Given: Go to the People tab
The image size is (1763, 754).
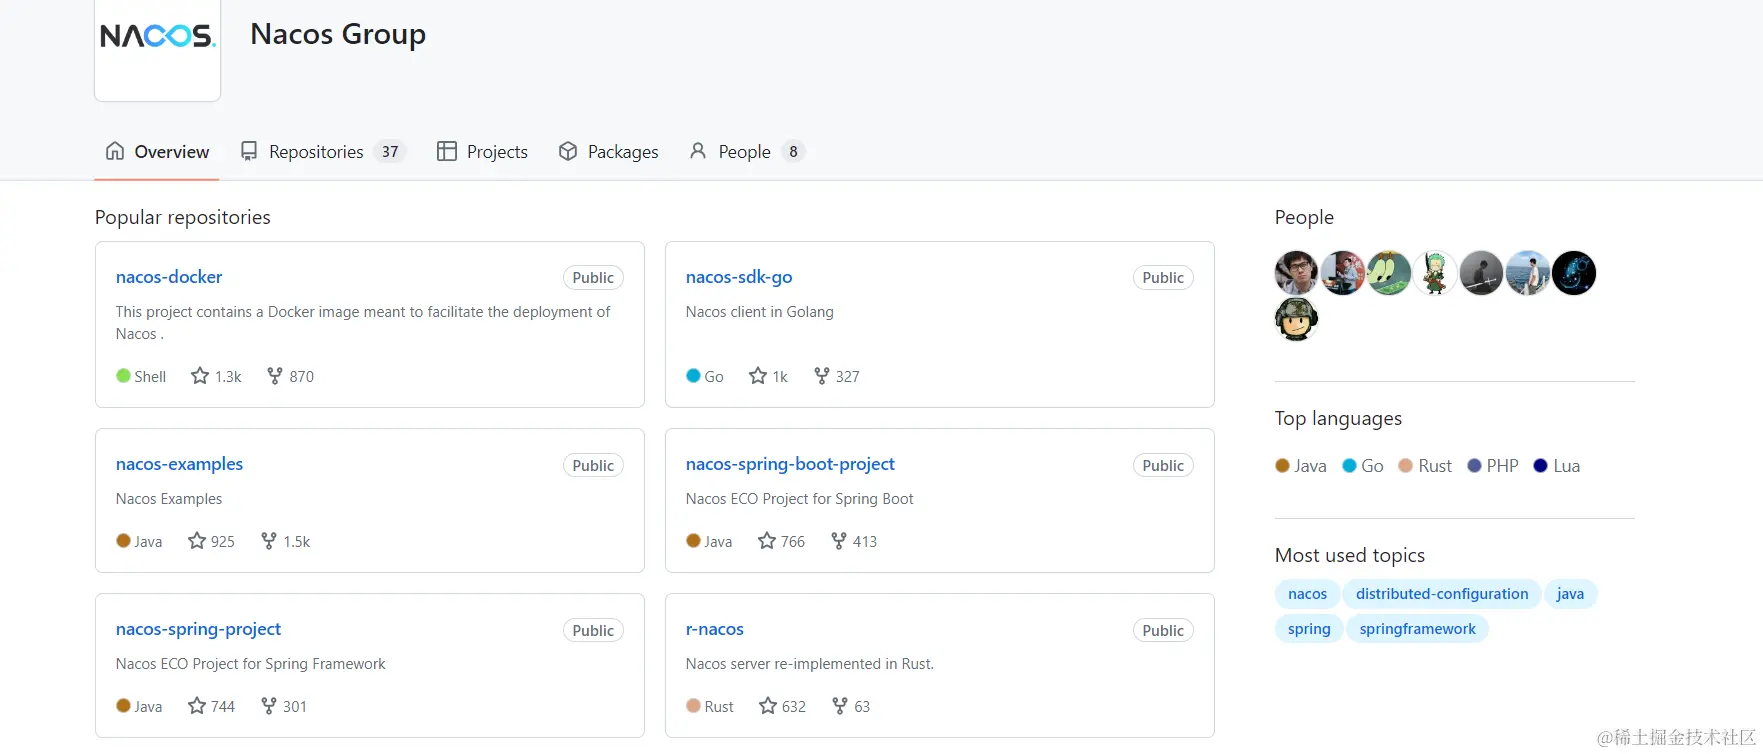Looking at the screenshot, I should (x=744, y=152).
